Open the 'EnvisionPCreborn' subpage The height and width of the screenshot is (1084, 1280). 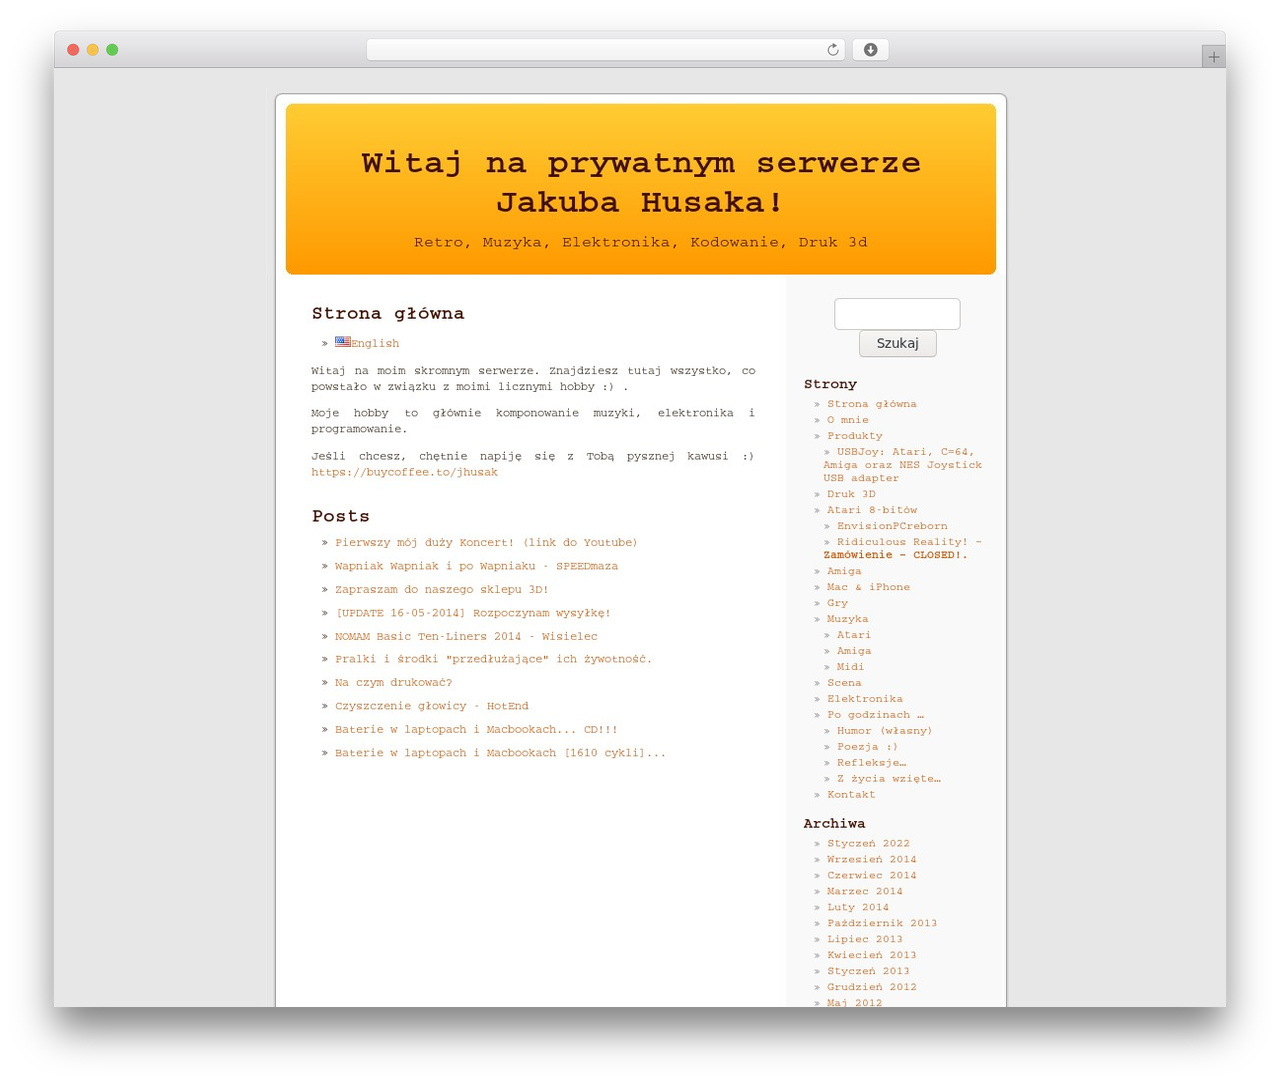892,526
